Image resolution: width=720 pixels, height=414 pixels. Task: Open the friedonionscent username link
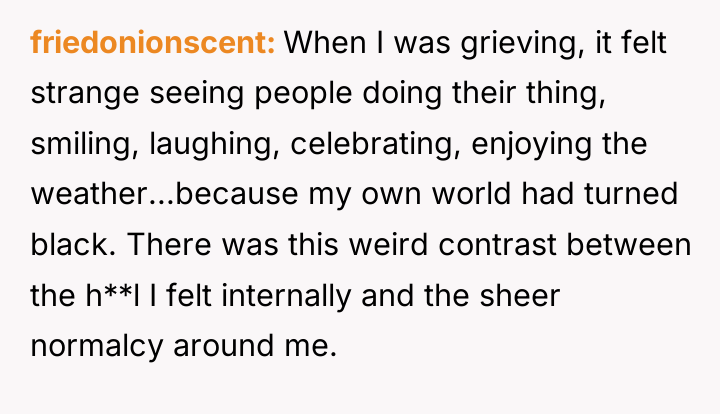click(x=153, y=42)
